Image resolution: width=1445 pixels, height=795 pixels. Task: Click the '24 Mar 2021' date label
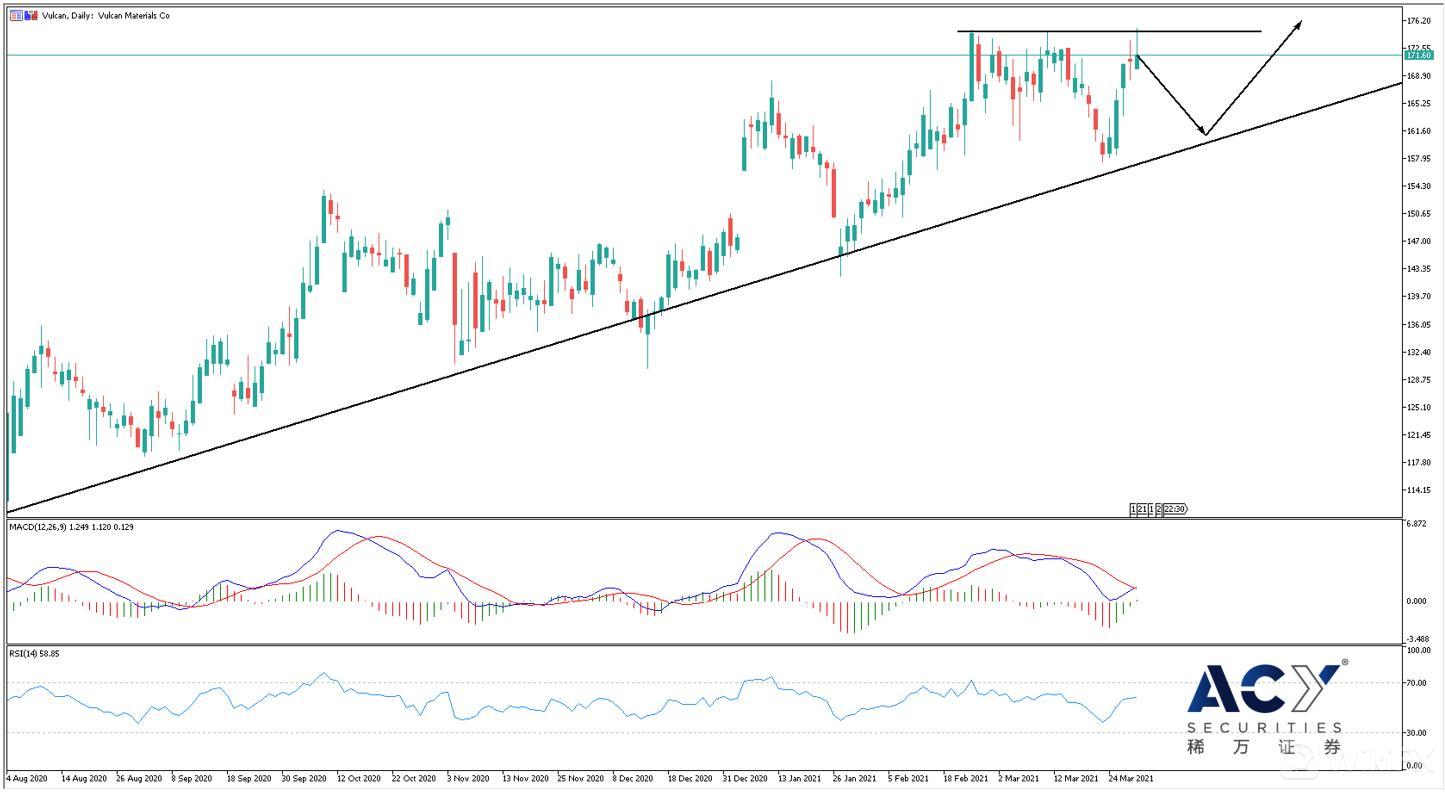click(1130, 777)
